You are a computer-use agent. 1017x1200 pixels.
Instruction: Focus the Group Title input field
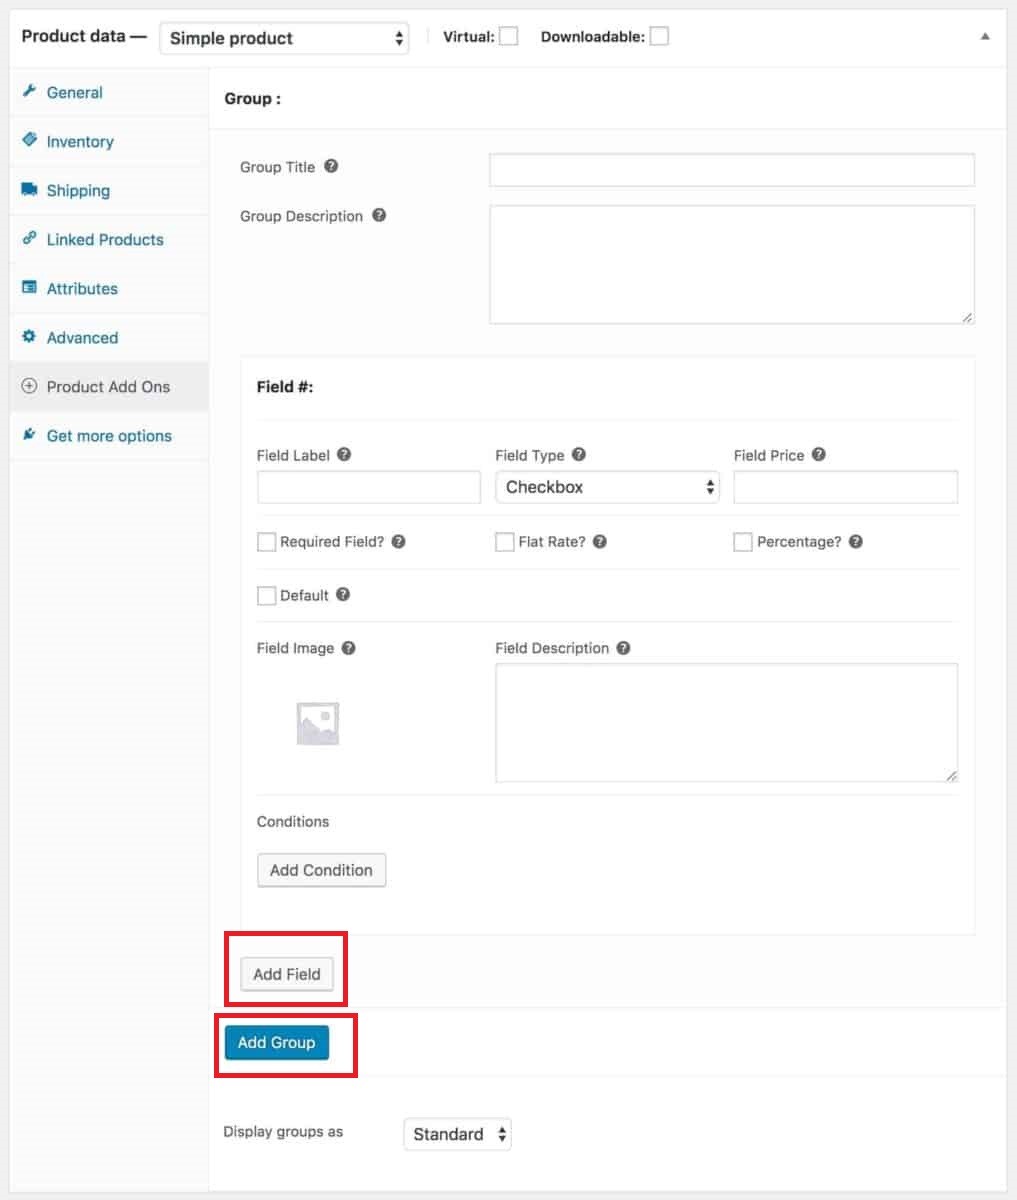point(732,169)
